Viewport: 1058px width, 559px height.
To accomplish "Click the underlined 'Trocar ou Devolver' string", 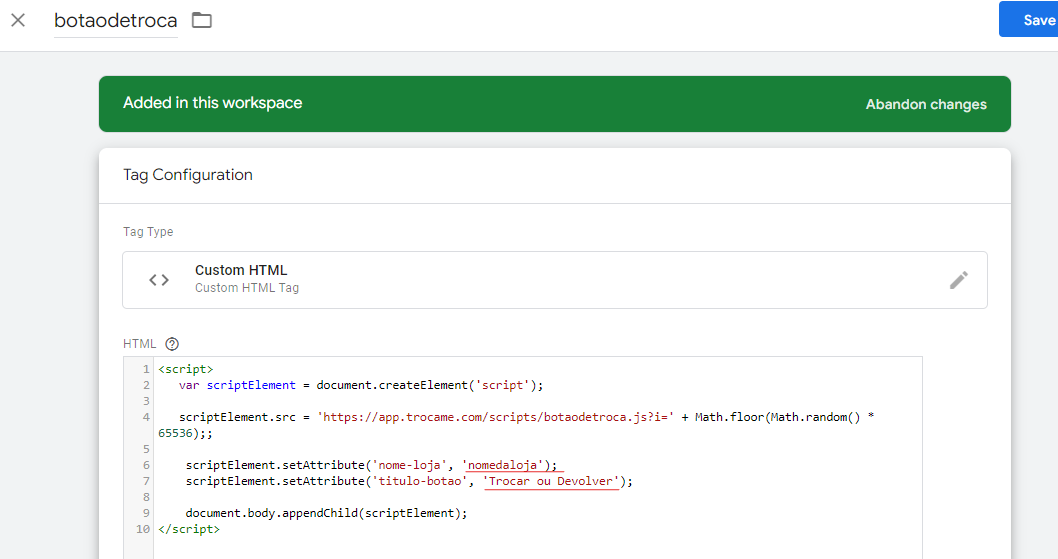I will click(551, 481).
